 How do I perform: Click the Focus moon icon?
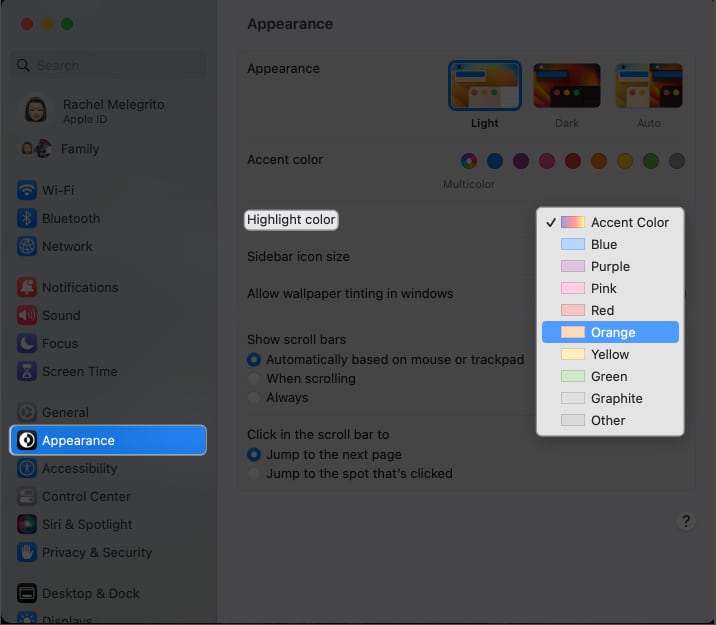pyautogui.click(x=27, y=343)
